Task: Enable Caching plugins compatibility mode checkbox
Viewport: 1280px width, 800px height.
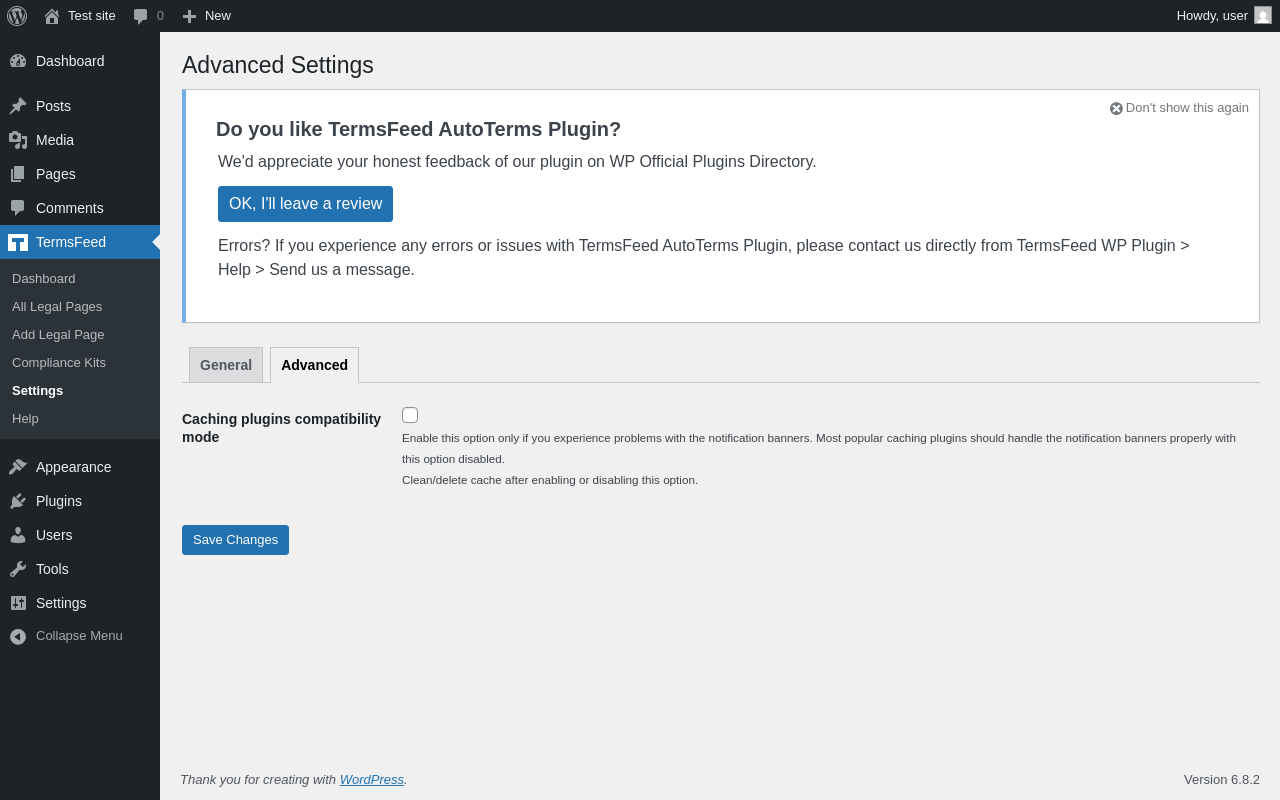Action: pyautogui.click(x=410, y=415)
